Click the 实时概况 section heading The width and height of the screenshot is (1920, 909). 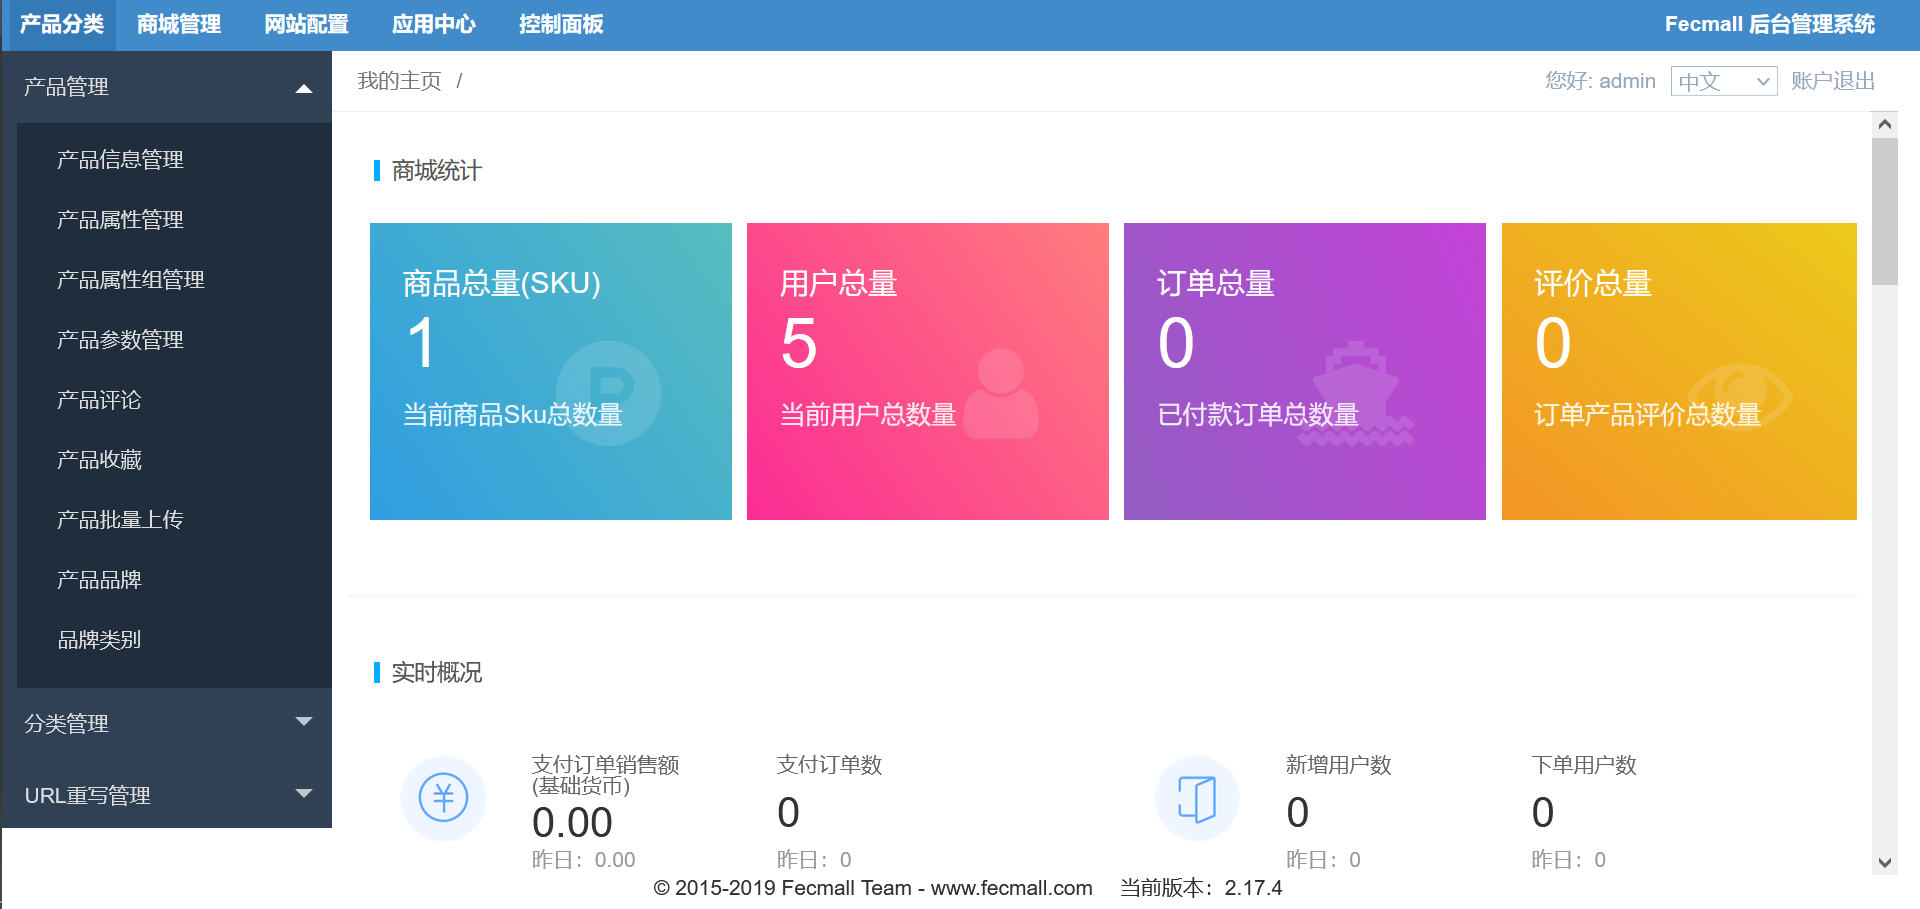coord(436,673)
